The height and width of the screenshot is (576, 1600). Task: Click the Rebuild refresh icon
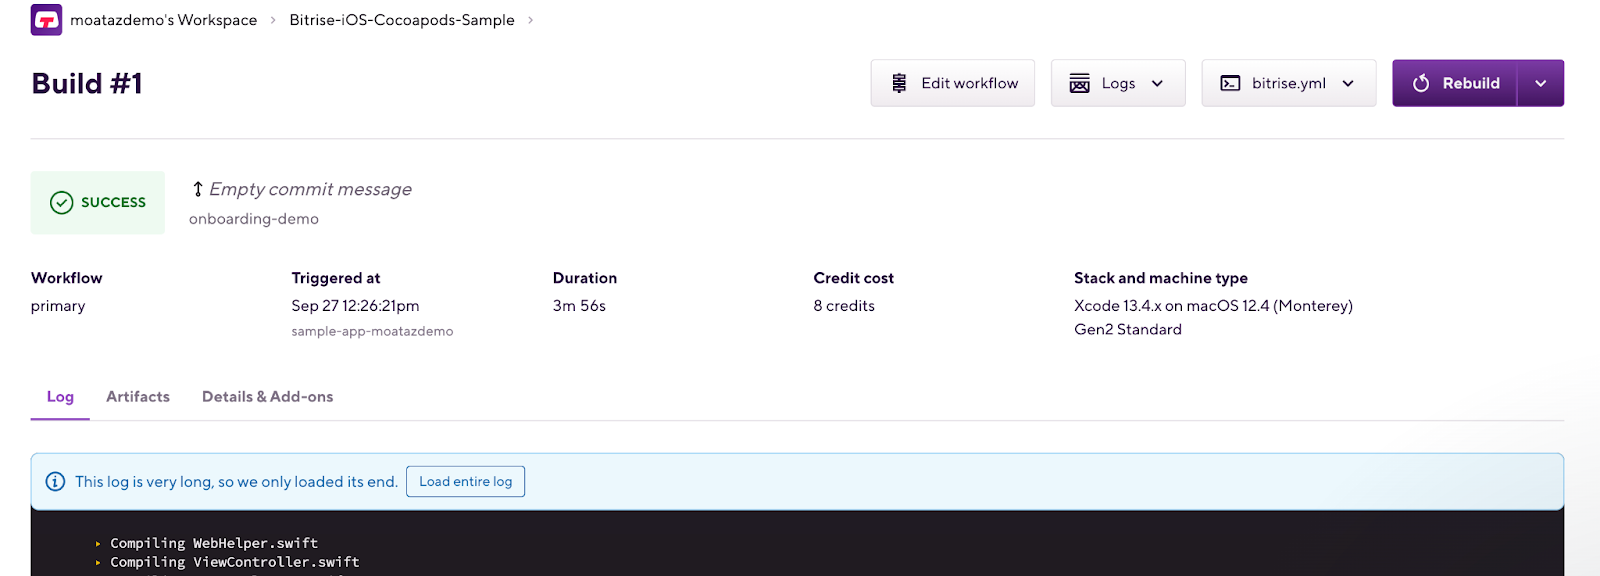pos(1421,83)
